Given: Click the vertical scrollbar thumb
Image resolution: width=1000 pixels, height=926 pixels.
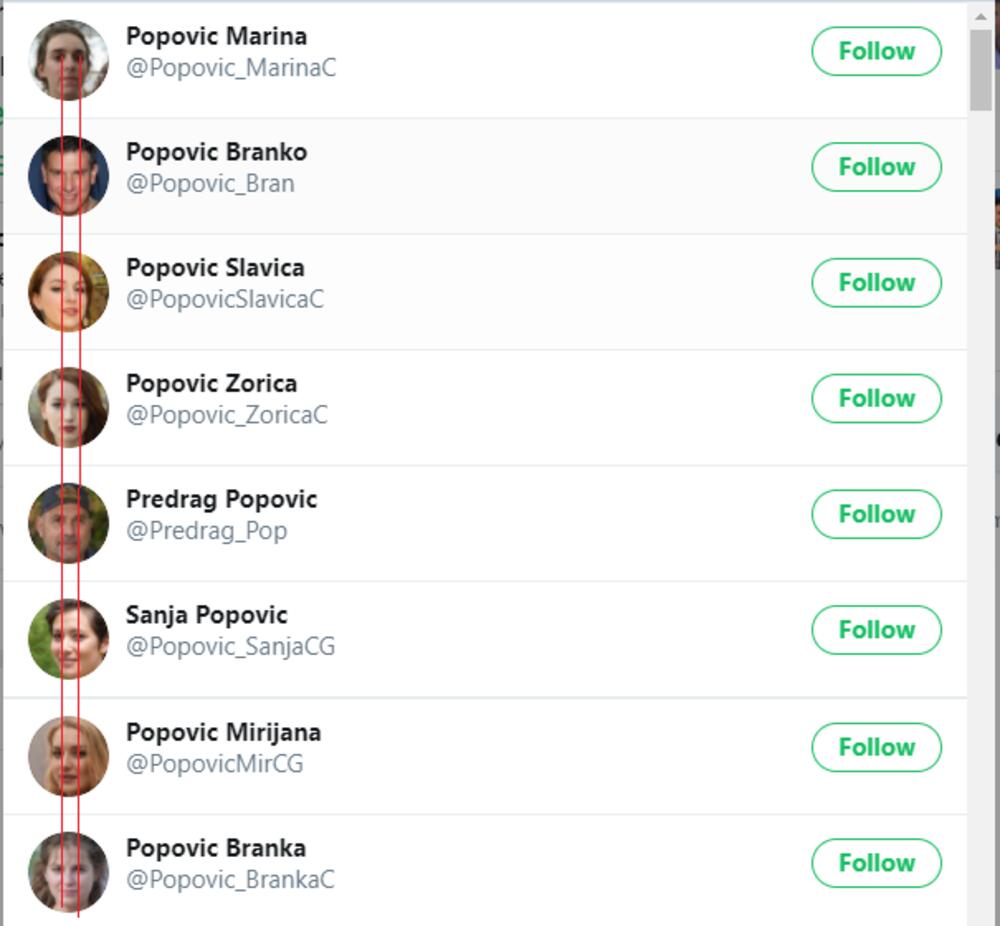Looking at the screenshot, I should (981, 68).
